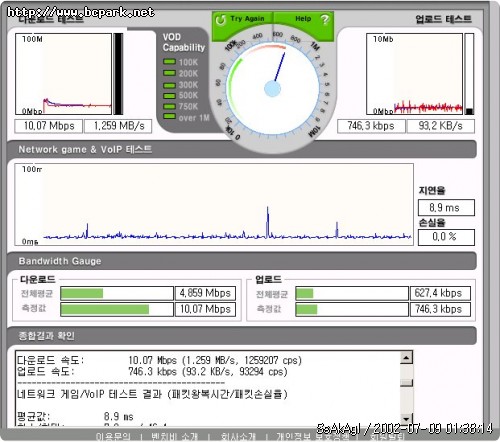This screenshot has width=500, height=442.
Task: Click the upload test speed graph
Action: (x=414, y=74)
